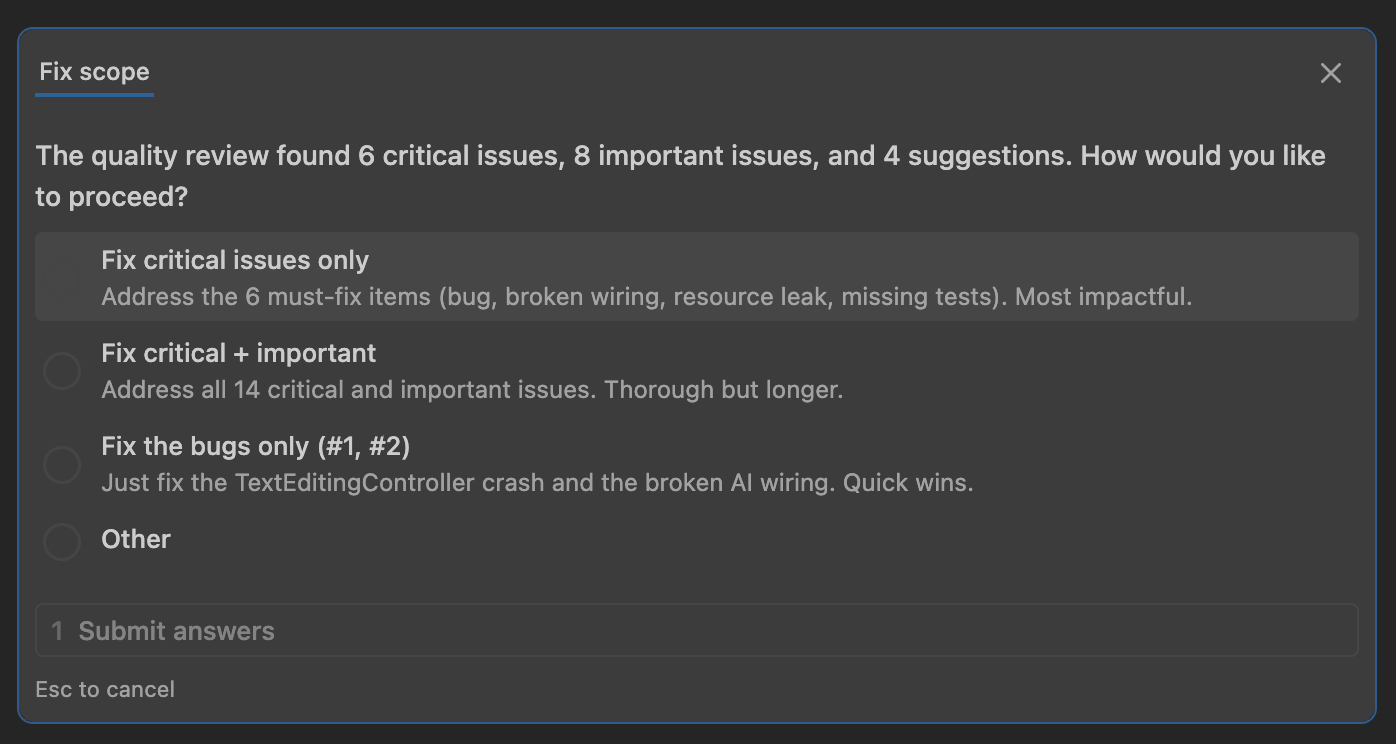Select the Fix critical + important radio button

62,370
